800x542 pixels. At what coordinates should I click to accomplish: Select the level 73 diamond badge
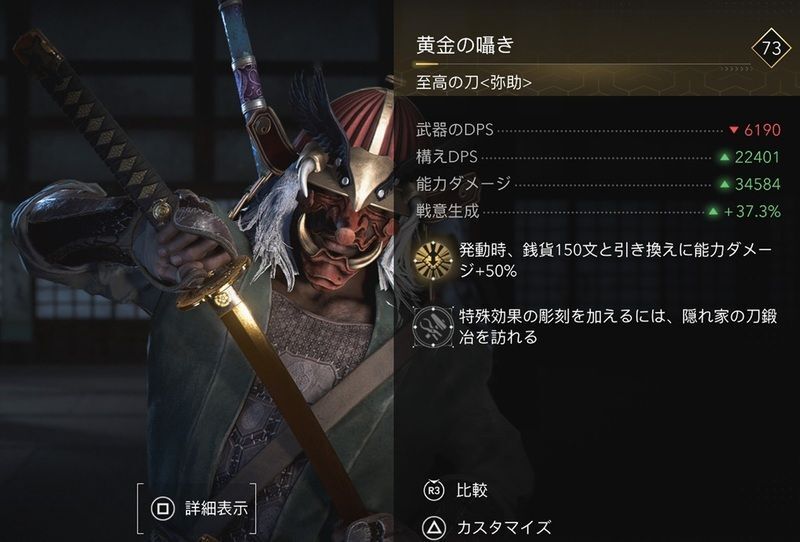pyautogui.click(x=771, y=48)
